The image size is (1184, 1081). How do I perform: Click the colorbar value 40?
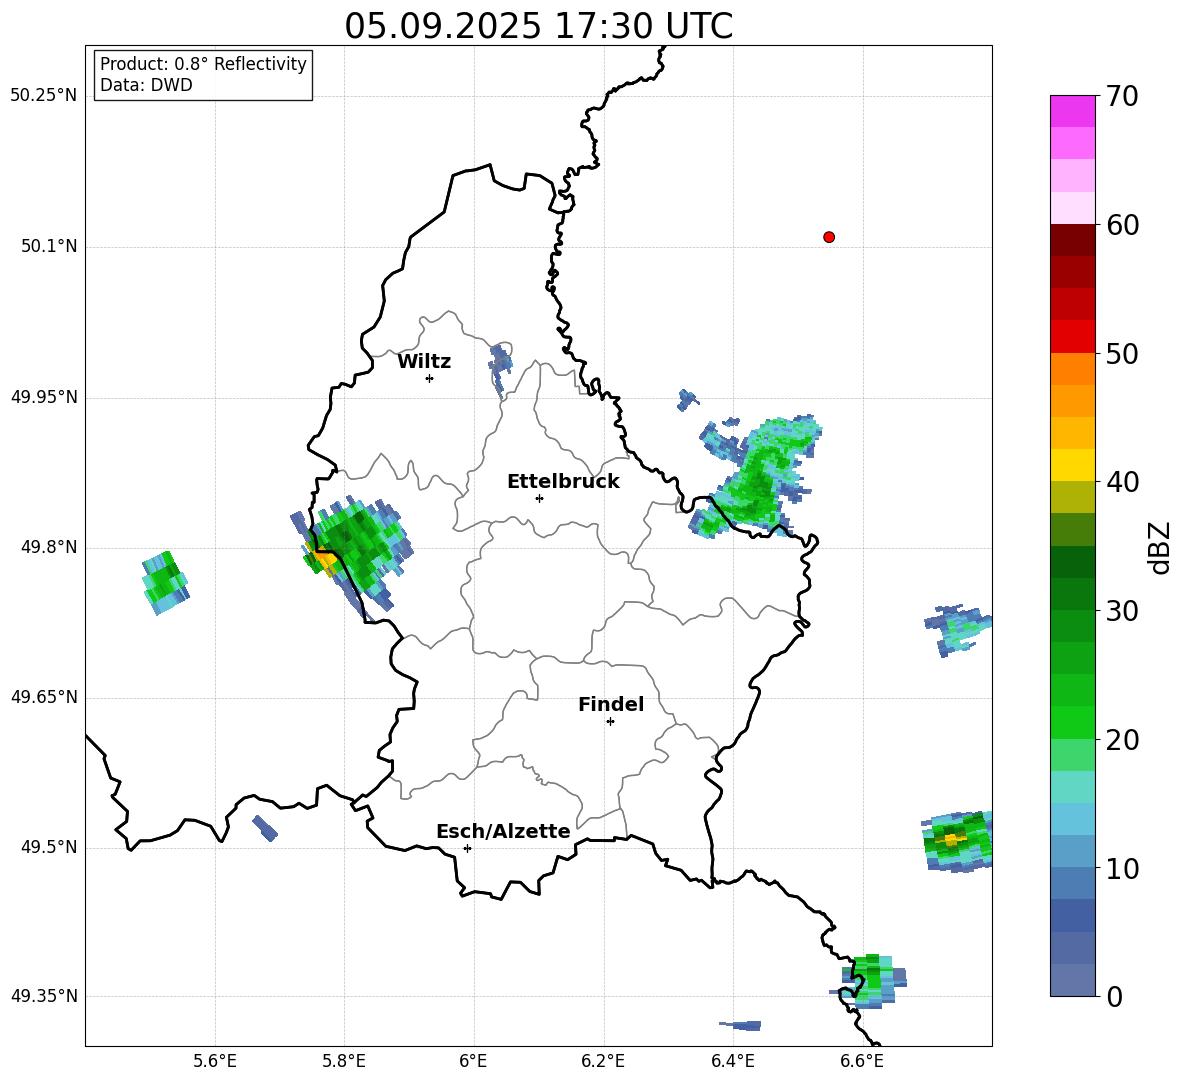[x=1122, y=482]
